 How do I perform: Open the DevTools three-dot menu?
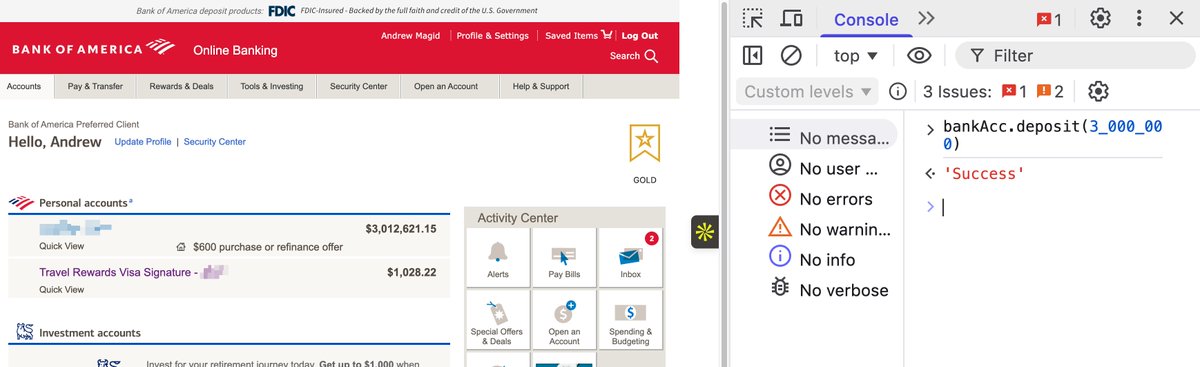(1139, 18)
